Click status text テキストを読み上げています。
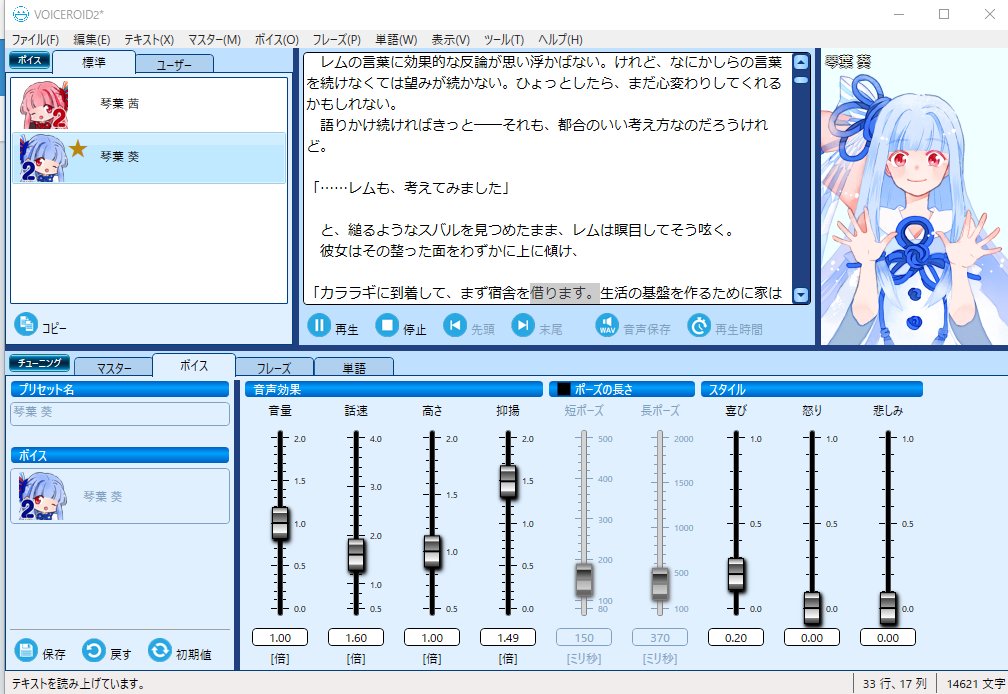1008x694 pixels. tap(78, 684)
